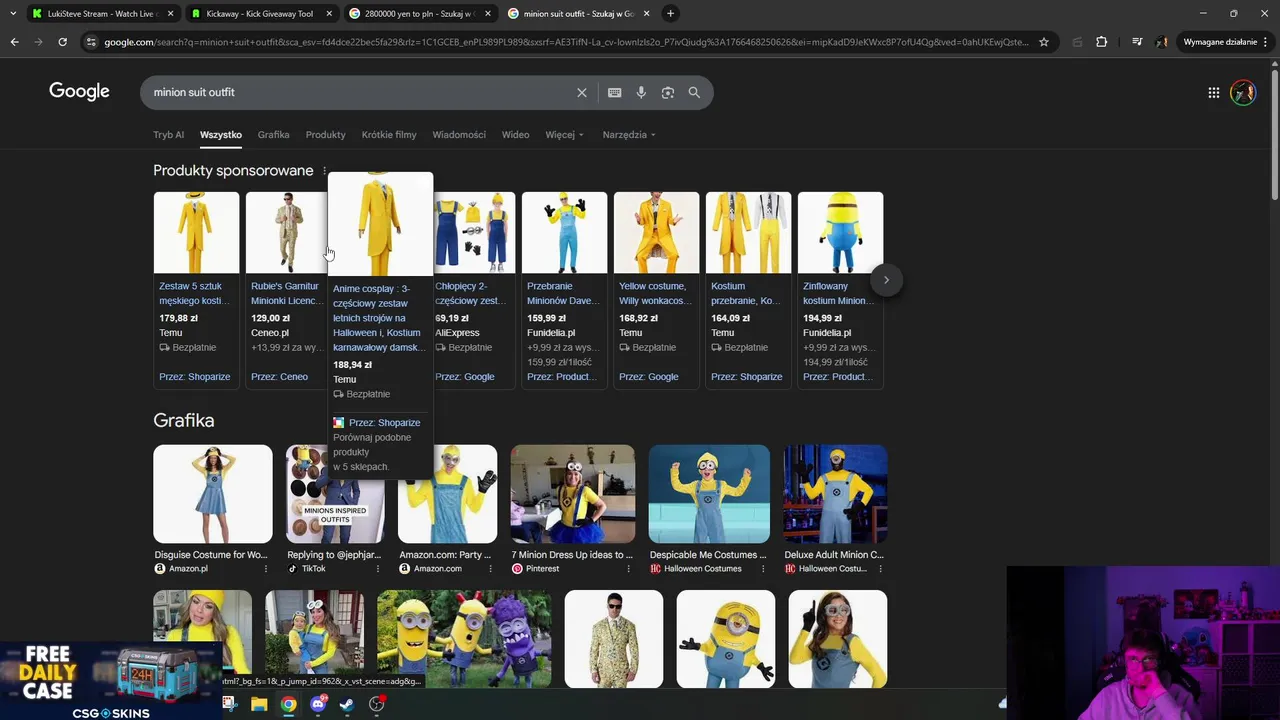1280x720 pixels.
Task: Open three-dot menu for Amazon.com image result
Action: pos(489,568)
